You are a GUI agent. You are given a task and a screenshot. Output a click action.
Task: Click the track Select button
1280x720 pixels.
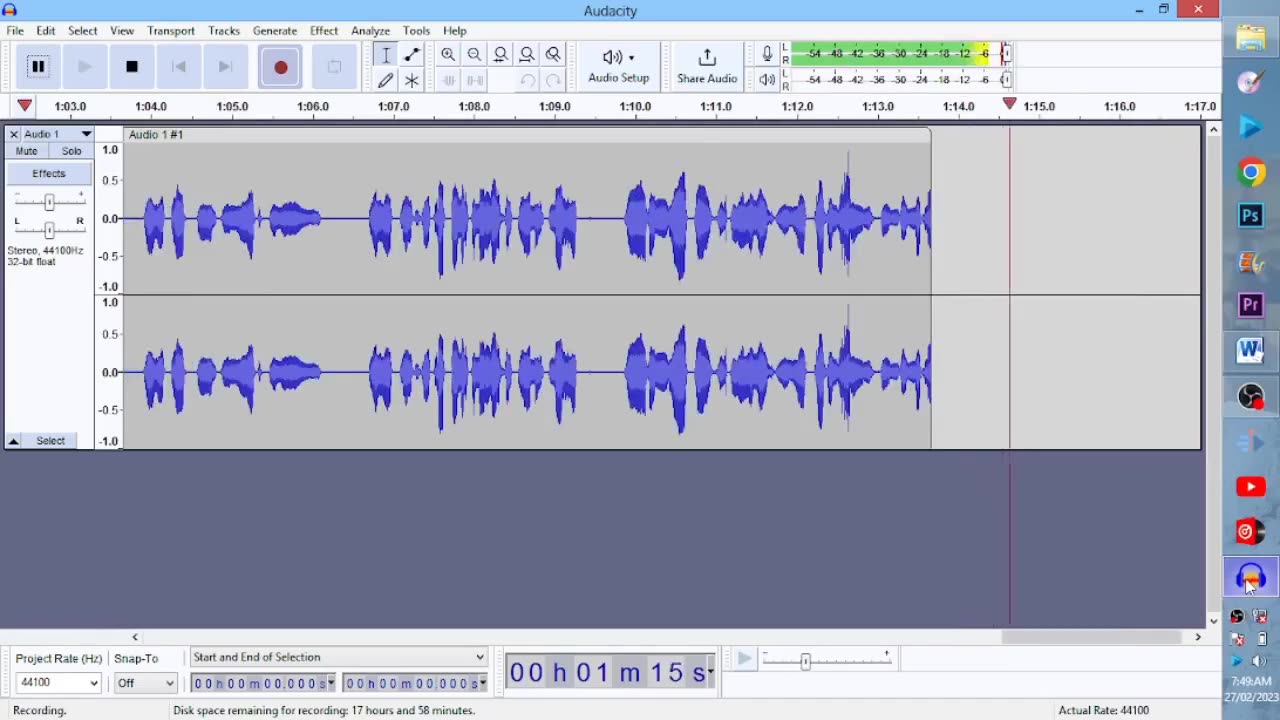point(51,441)
